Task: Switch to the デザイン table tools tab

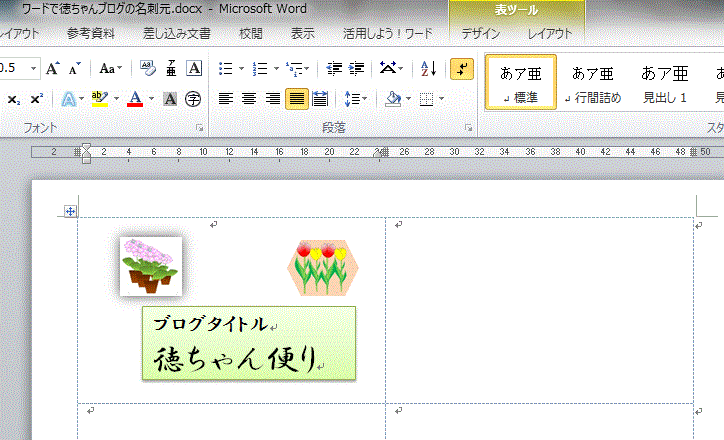Action: [480, 33]
